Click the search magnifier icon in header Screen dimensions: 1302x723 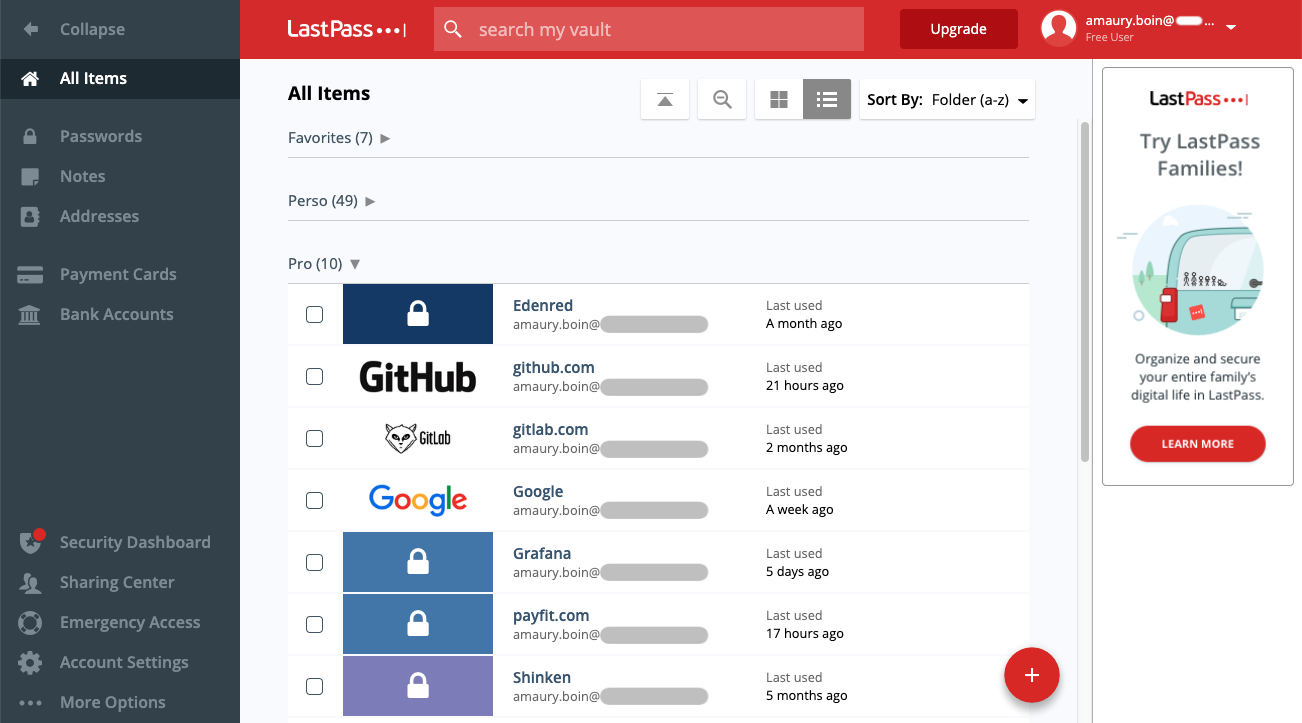[453, 29]
